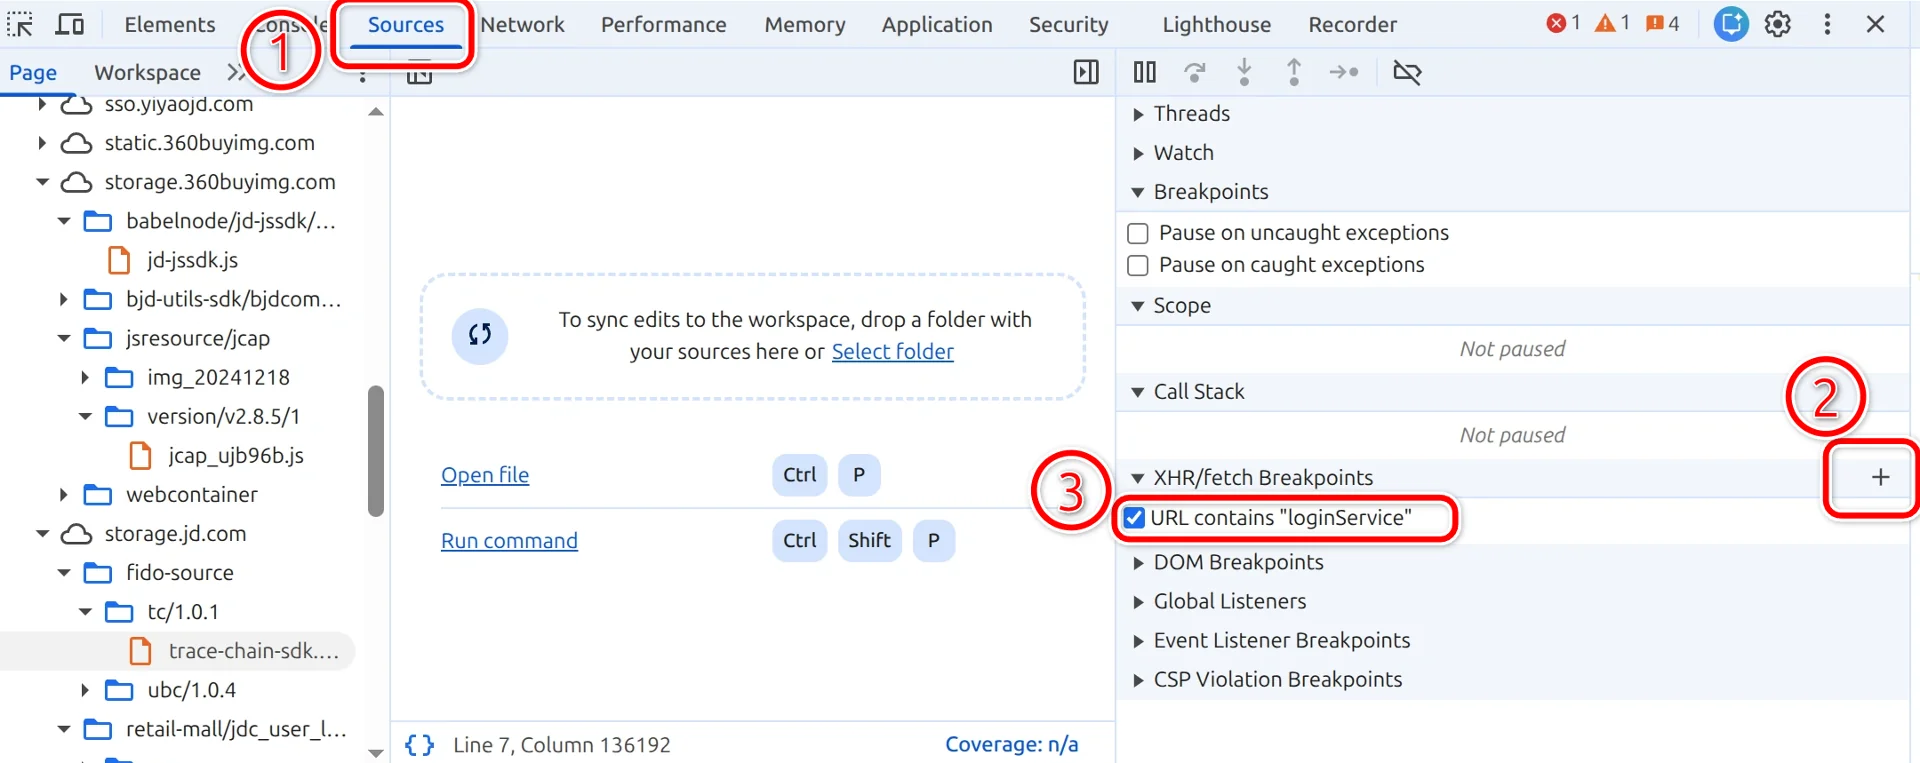Image resolution: width=1920 pixels, height=763 pixels.
Task: Enable Pause on caught exceptions
Action: point(1138,265)
